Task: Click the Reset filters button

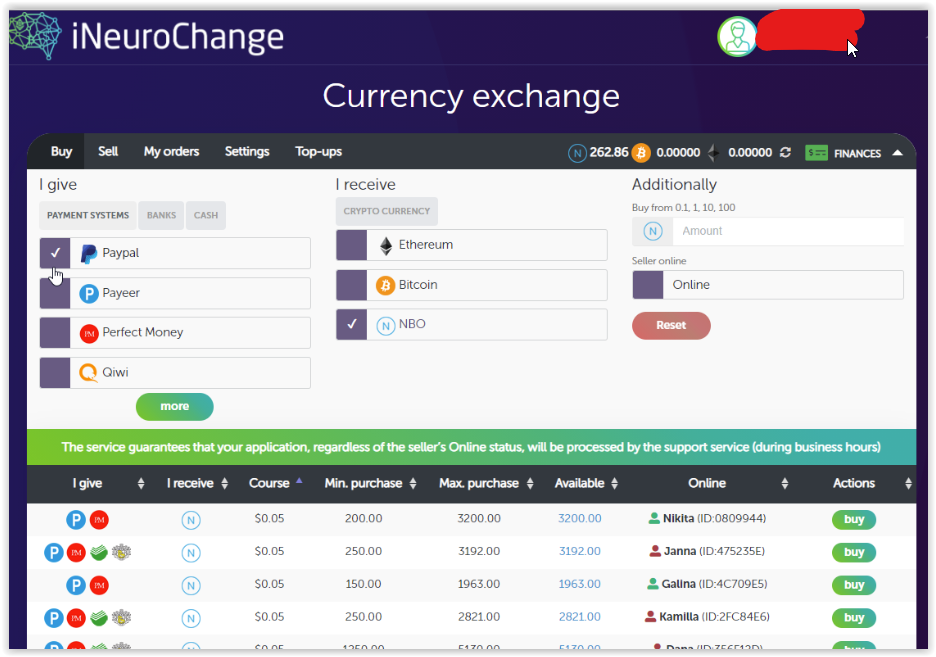Action: 671,325
